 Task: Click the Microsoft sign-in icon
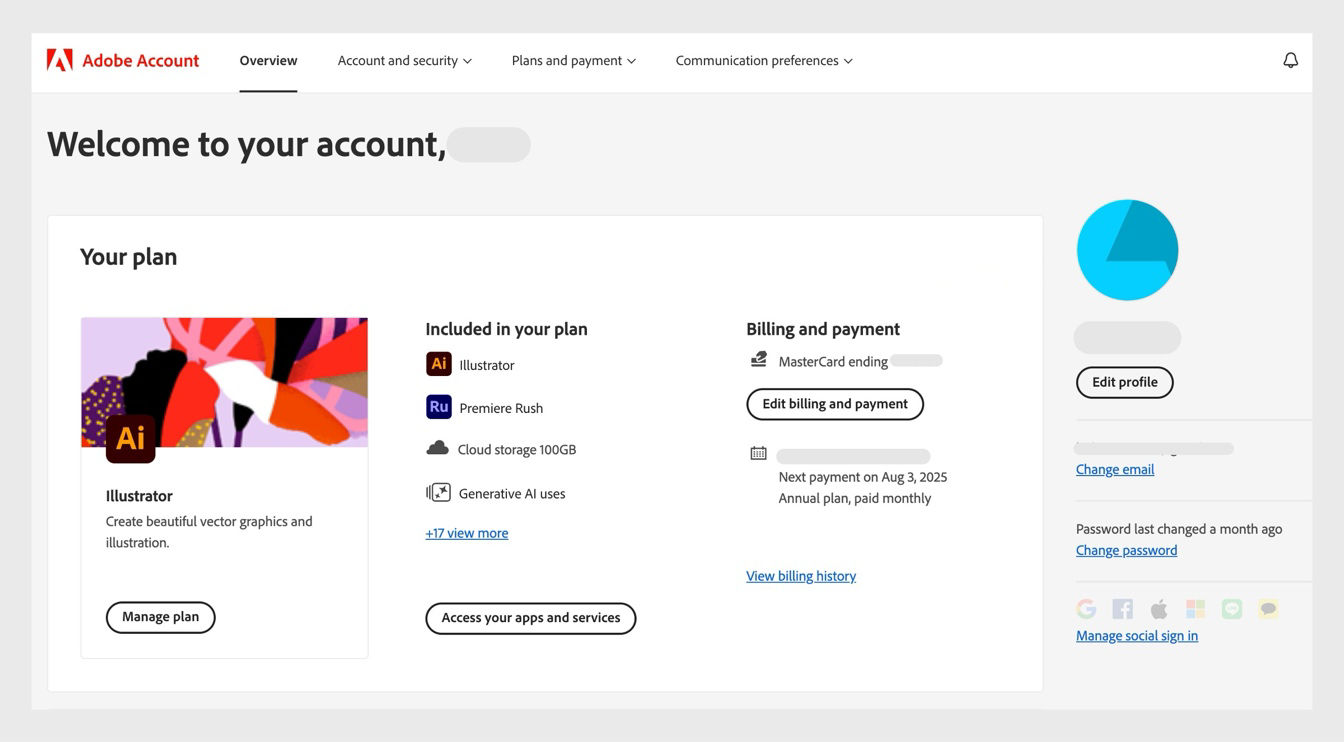tap(1195, 608)
